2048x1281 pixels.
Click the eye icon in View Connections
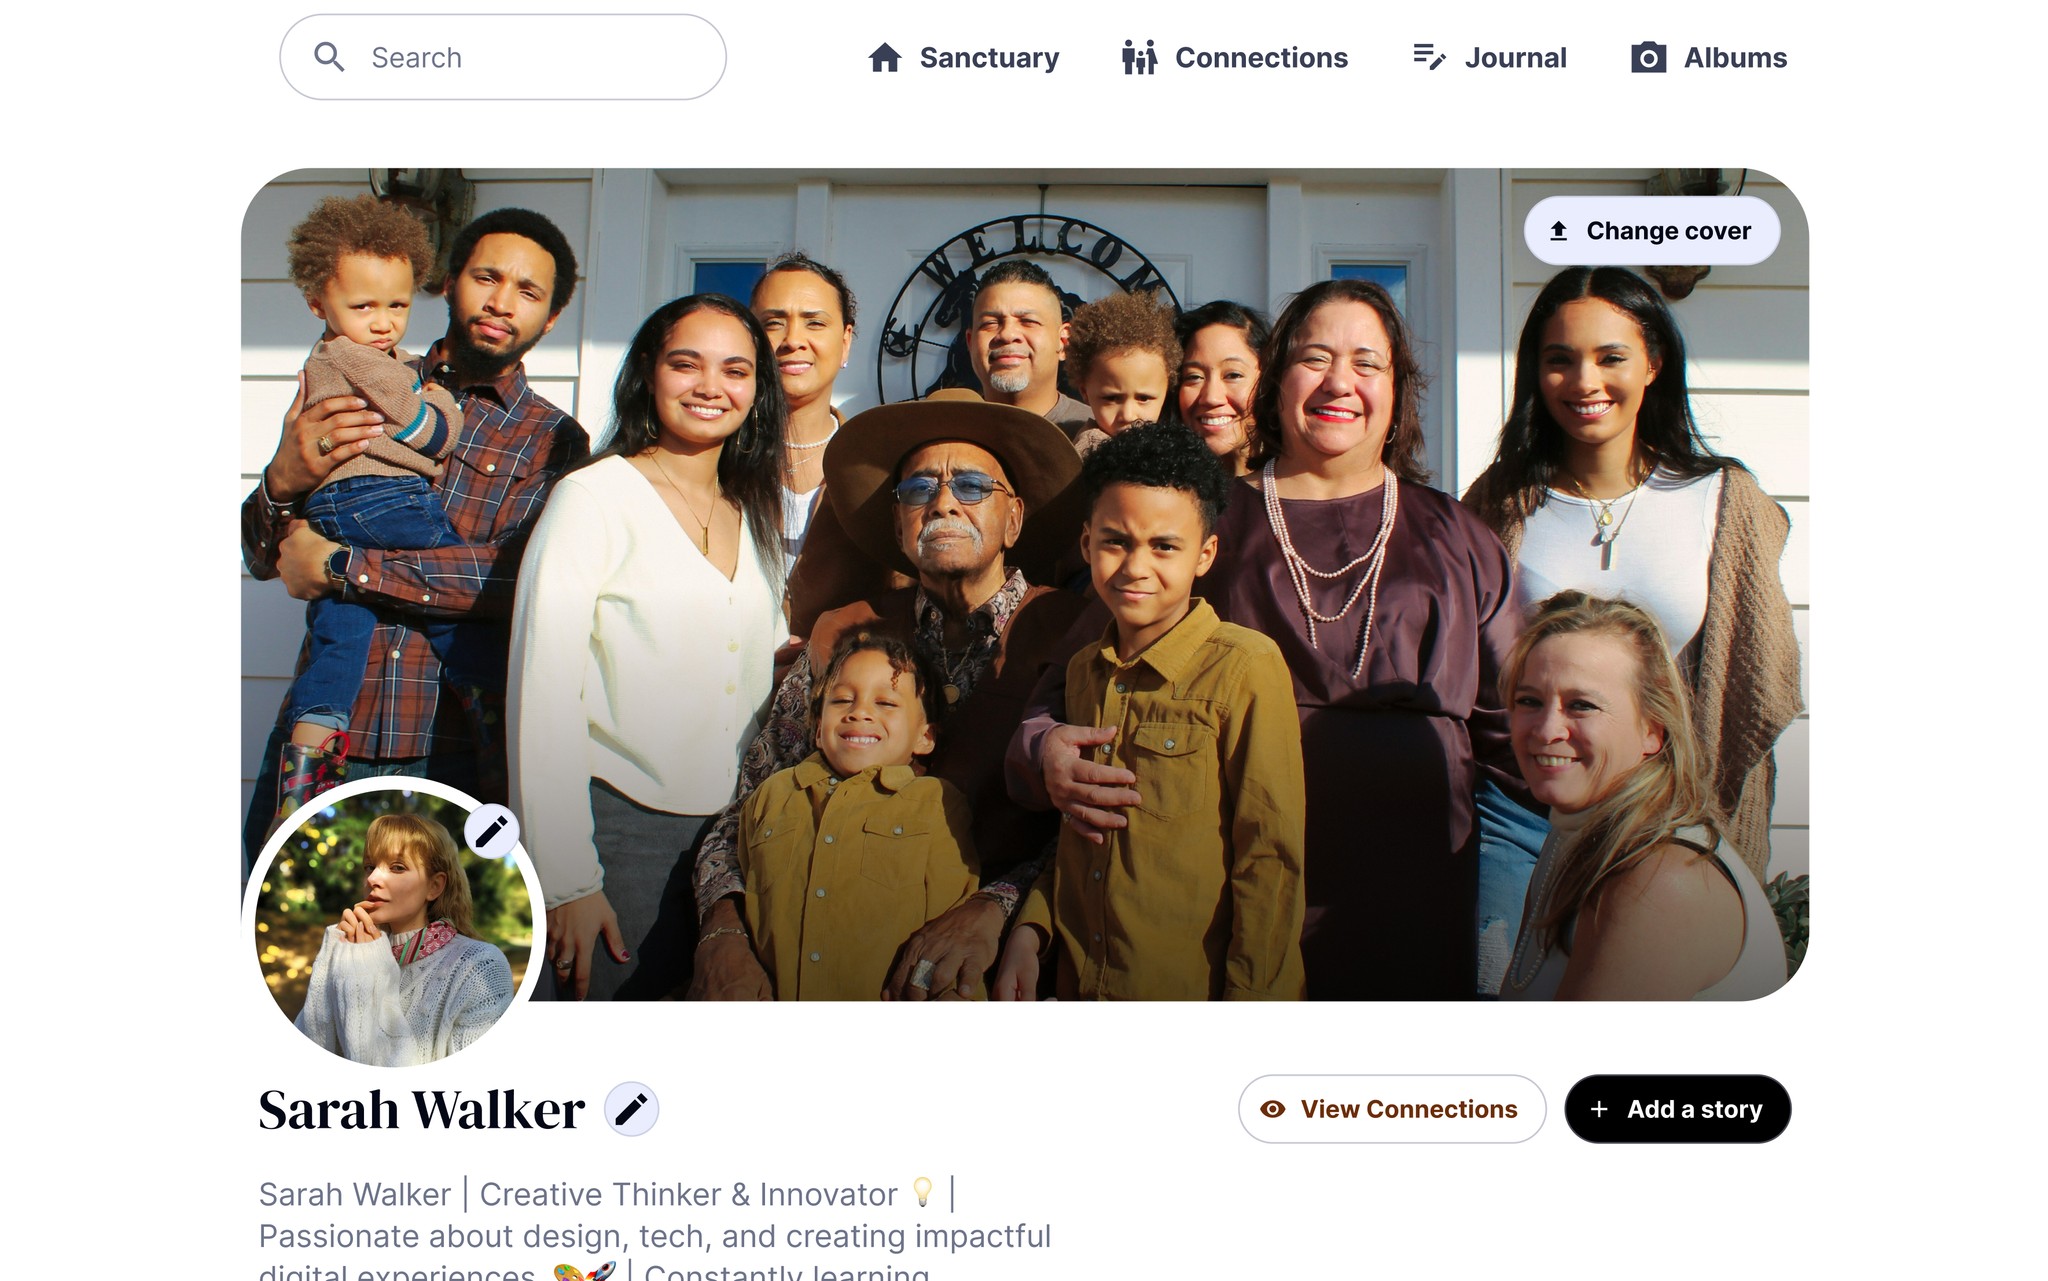pos(1272,1109)
